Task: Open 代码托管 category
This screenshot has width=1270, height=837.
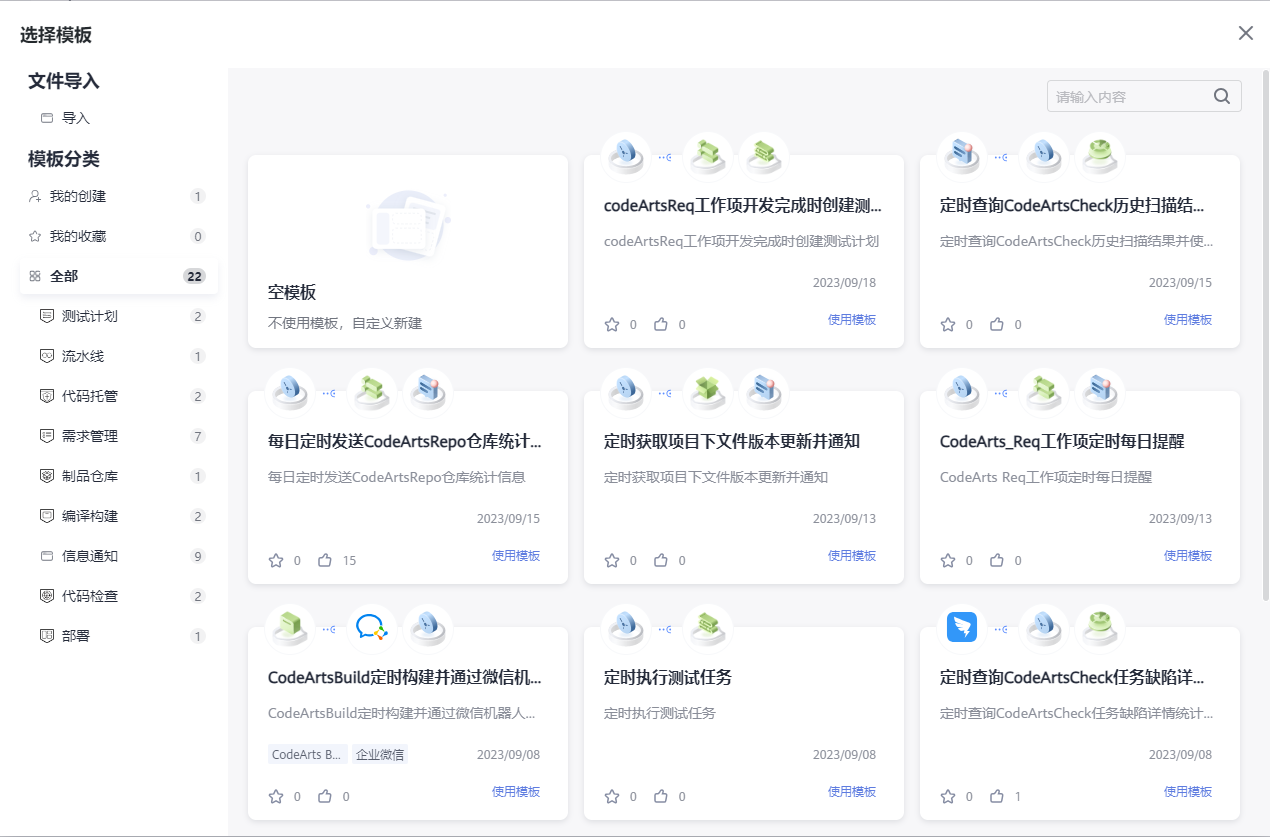Action: coord(119,396)
